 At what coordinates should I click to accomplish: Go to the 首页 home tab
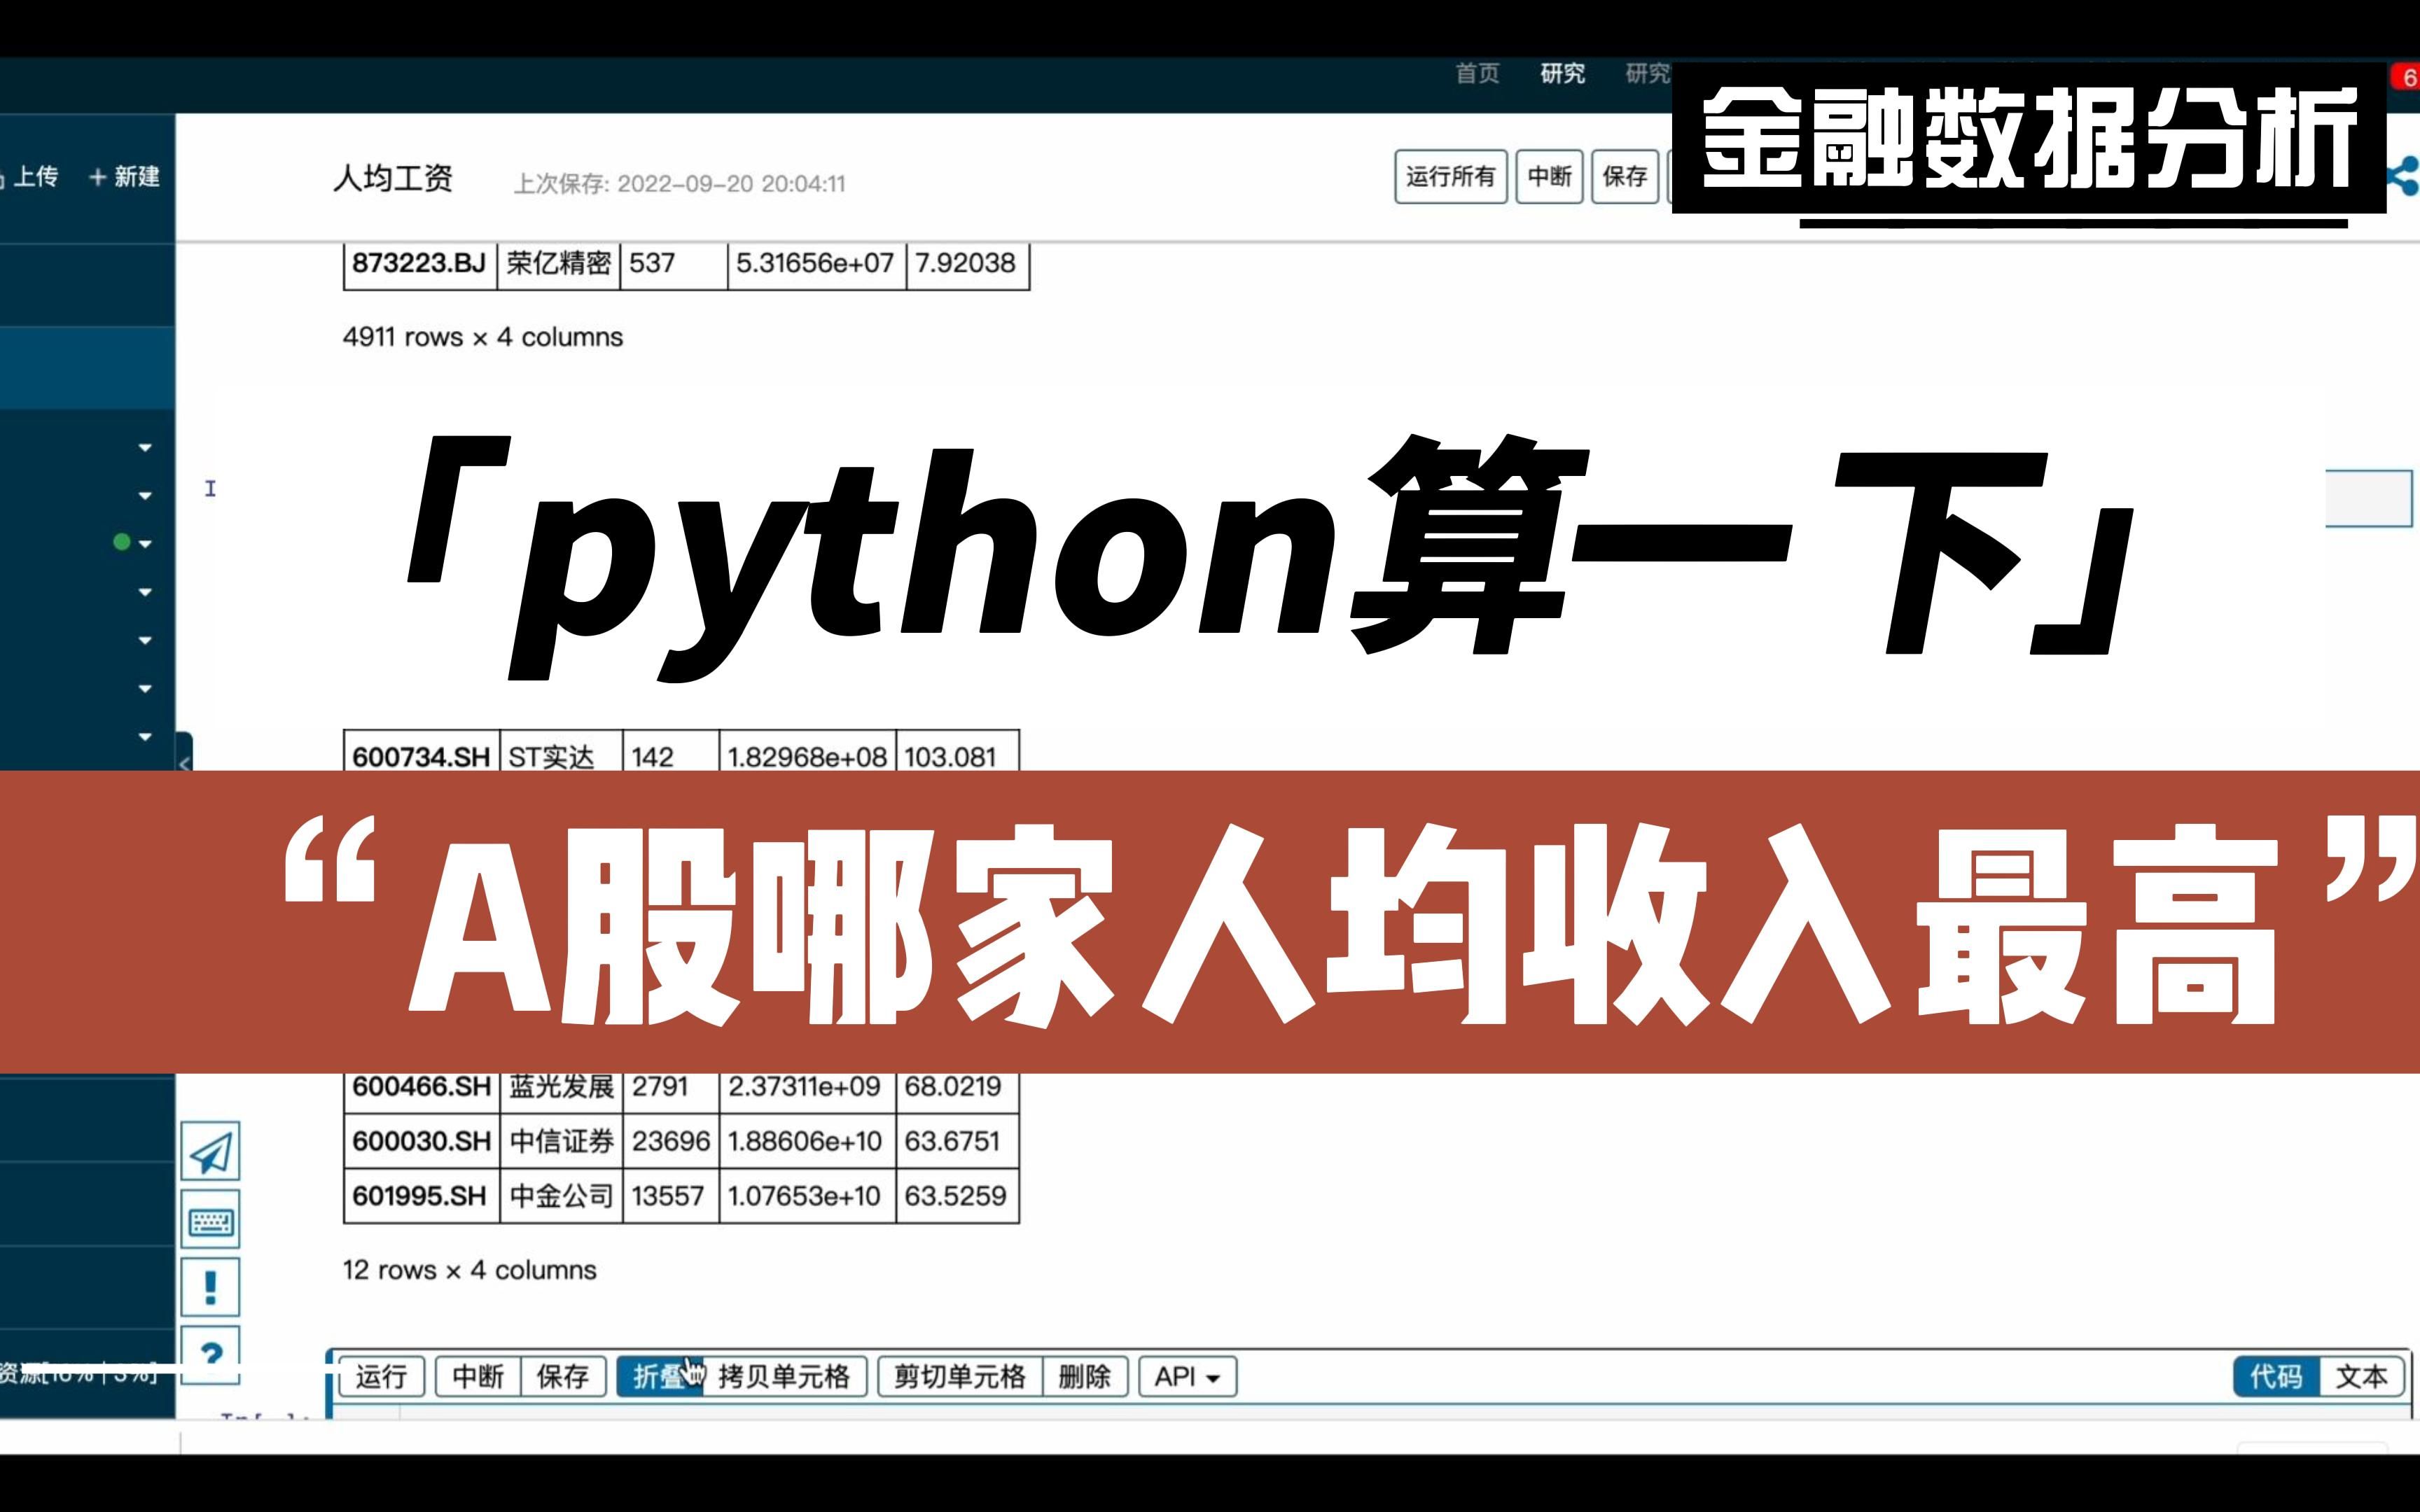click(x=1477, y=73)
